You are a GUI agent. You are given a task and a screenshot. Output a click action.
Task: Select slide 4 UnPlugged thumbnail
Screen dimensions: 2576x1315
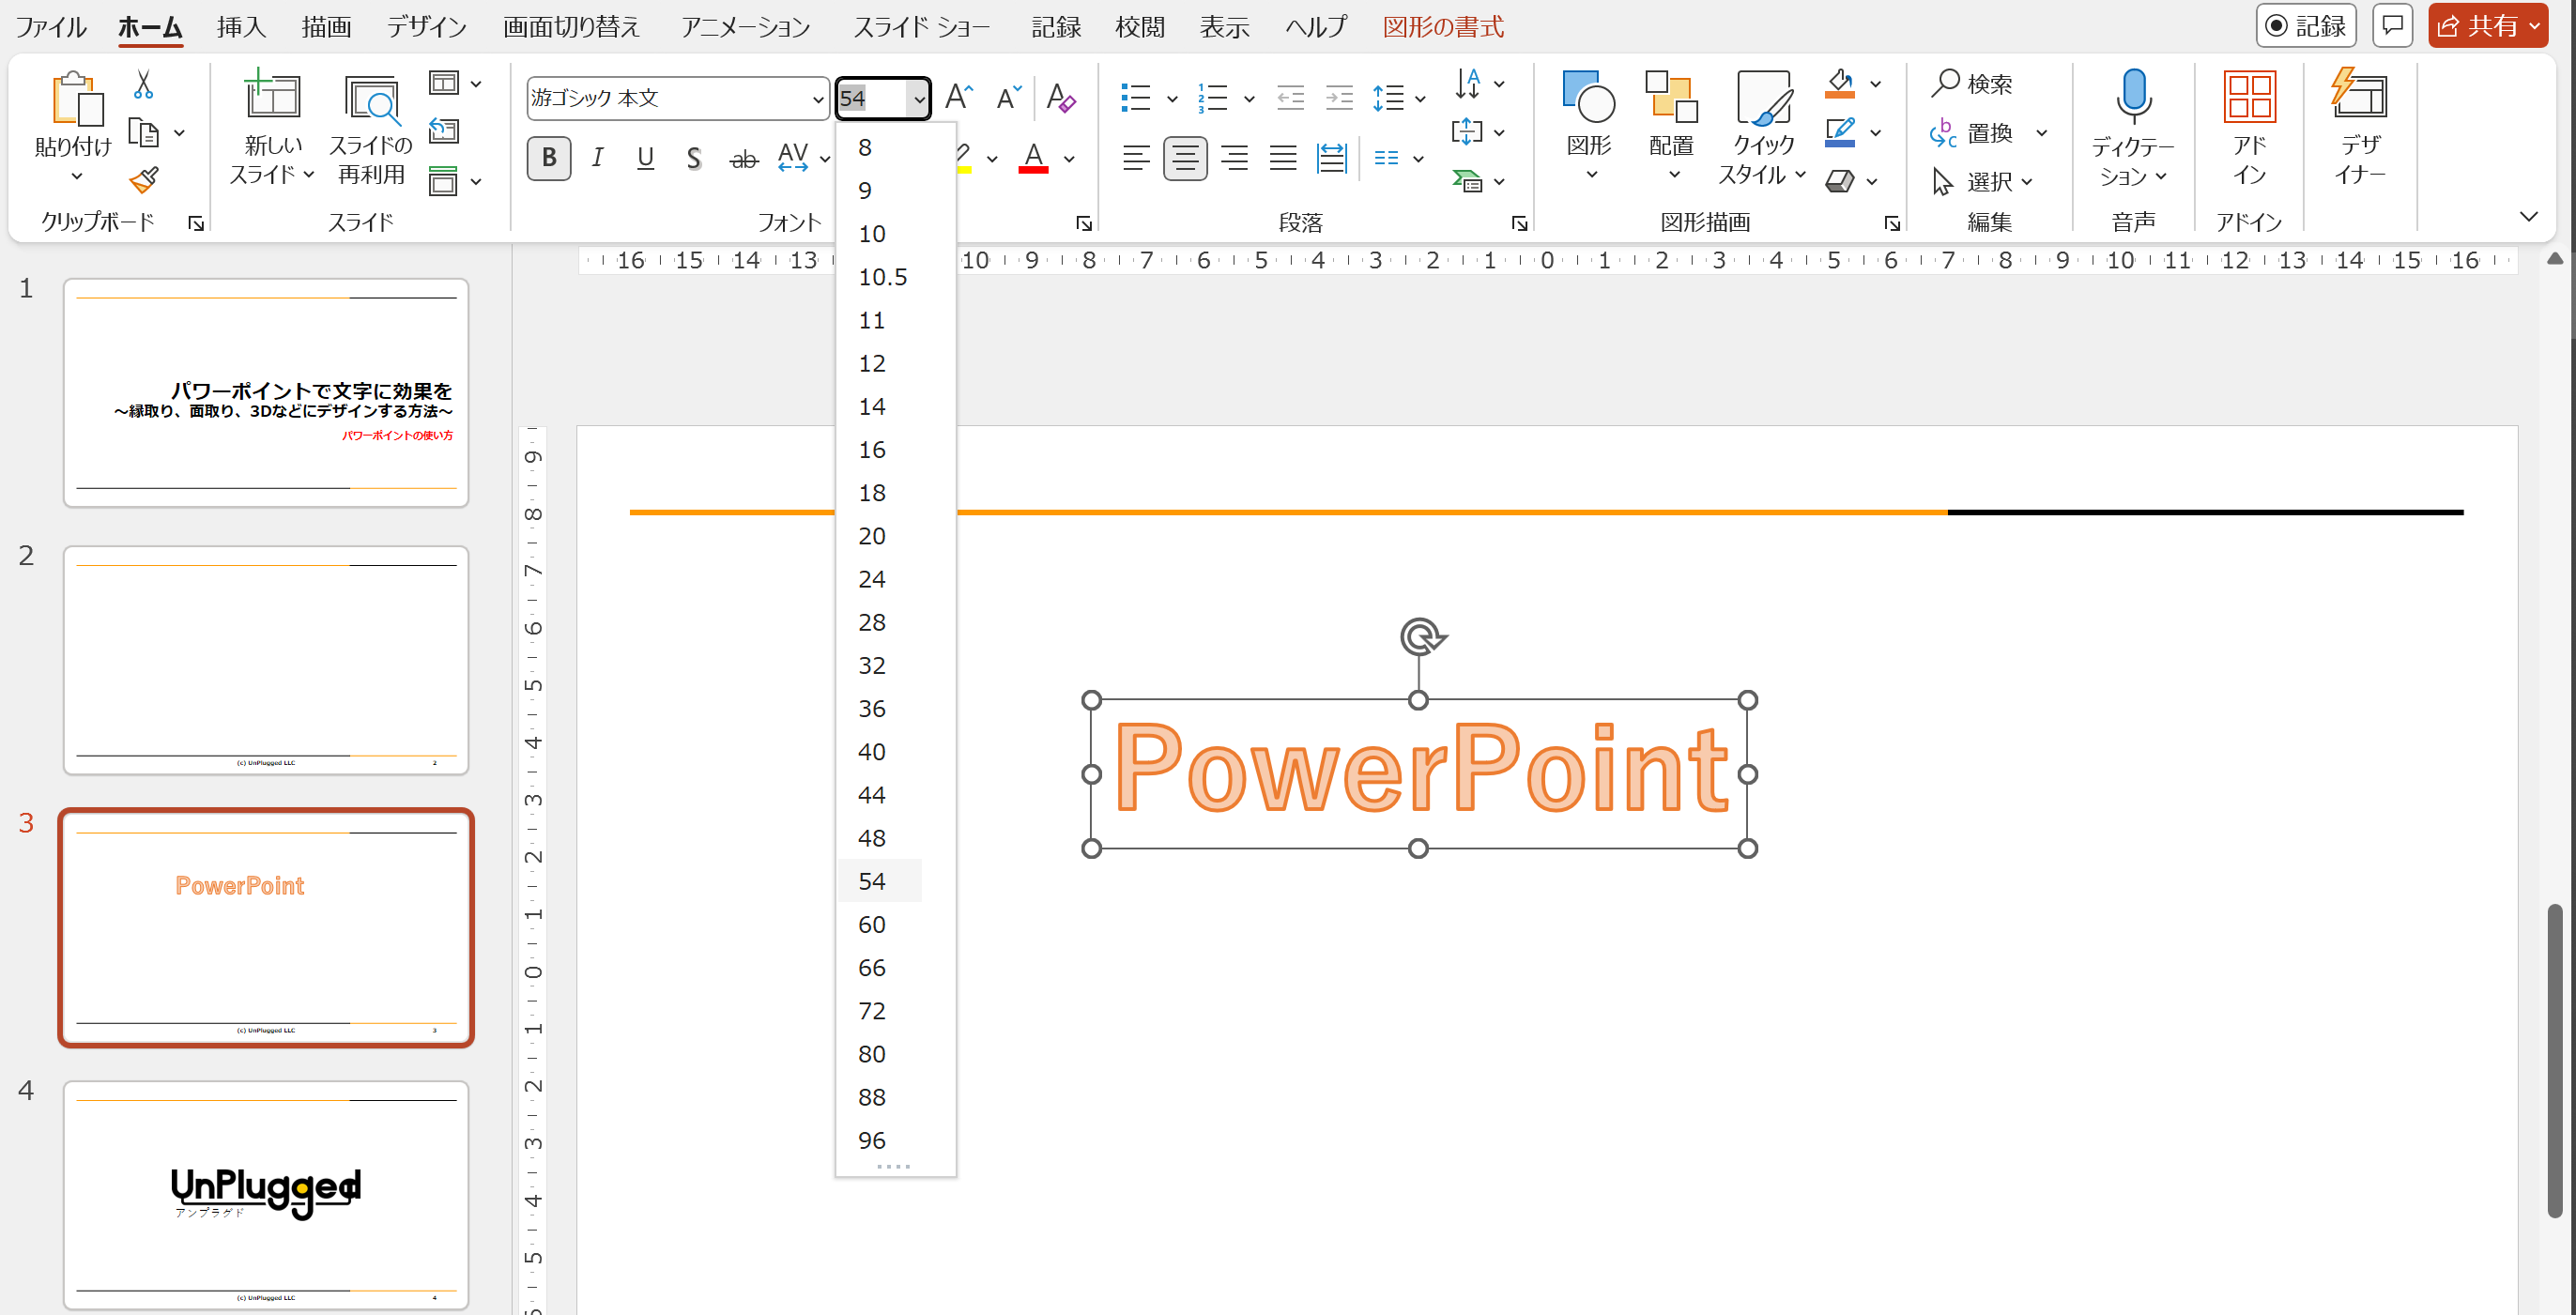tap(266, 1194)
